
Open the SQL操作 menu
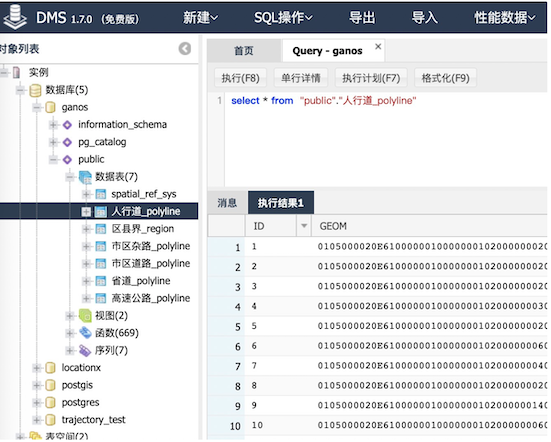(283, 18)
